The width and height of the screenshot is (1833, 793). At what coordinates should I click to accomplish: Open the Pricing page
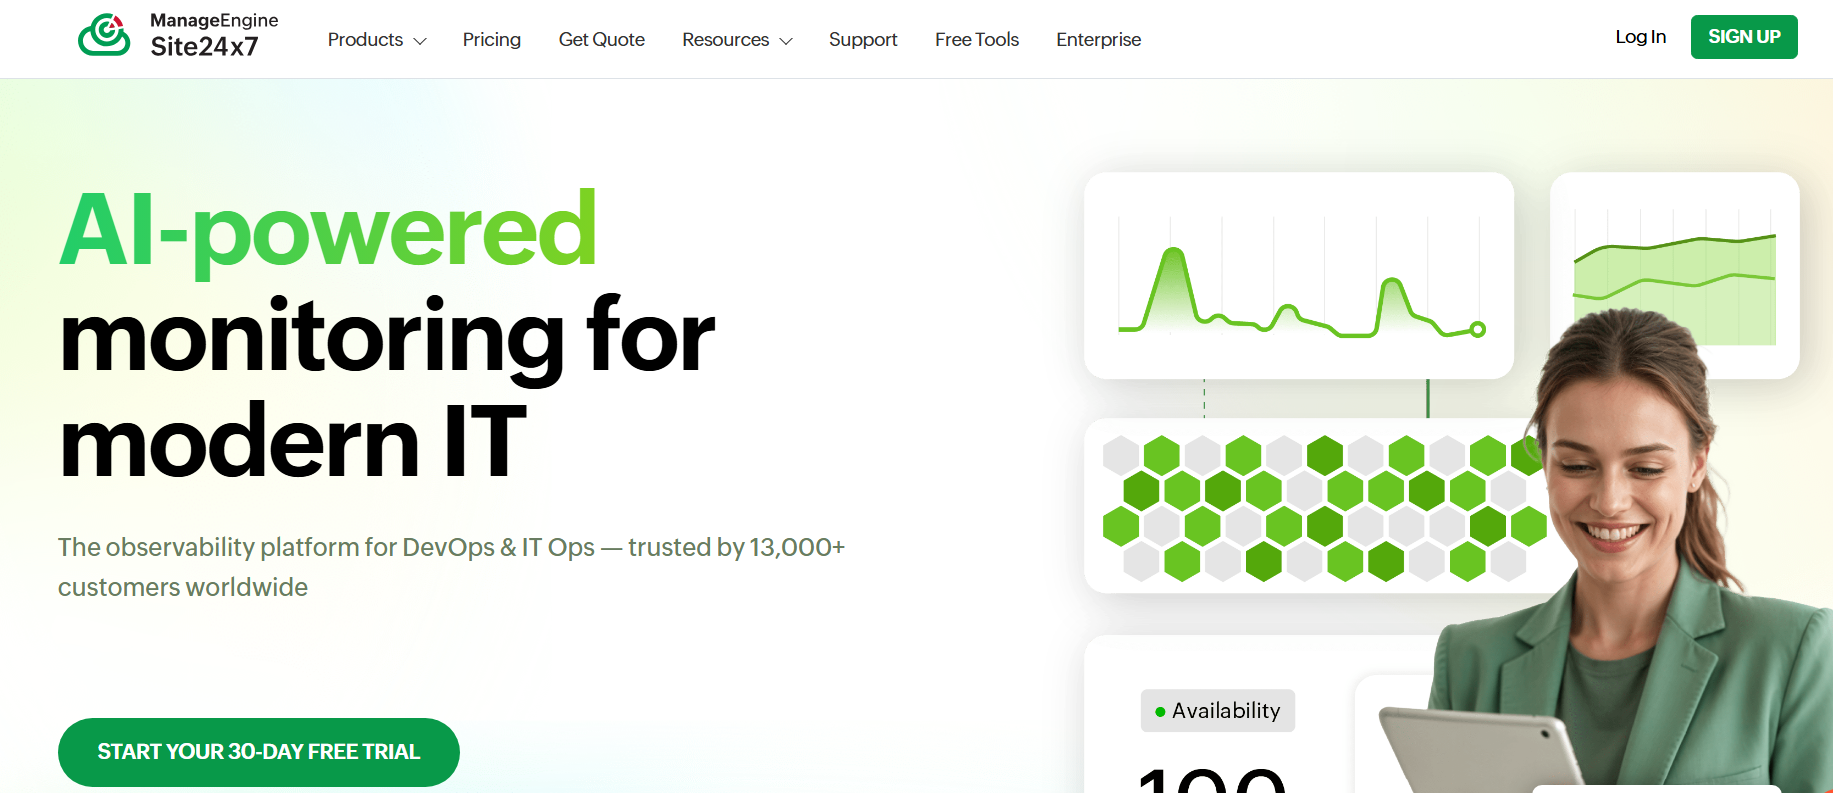tap(491, 40)
